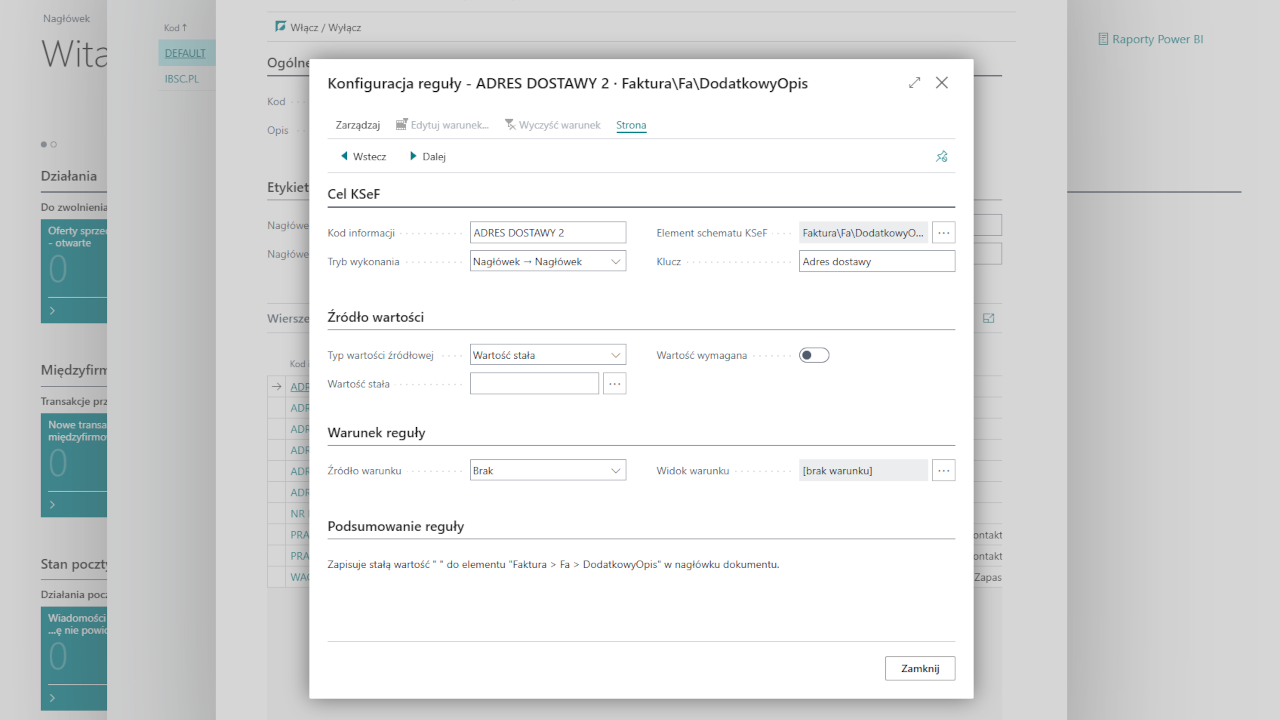The height and width of the screenshot is (720, 1280).
Task: Open Typ wartości źródłowej dropdown
Action: click(548, 355)
